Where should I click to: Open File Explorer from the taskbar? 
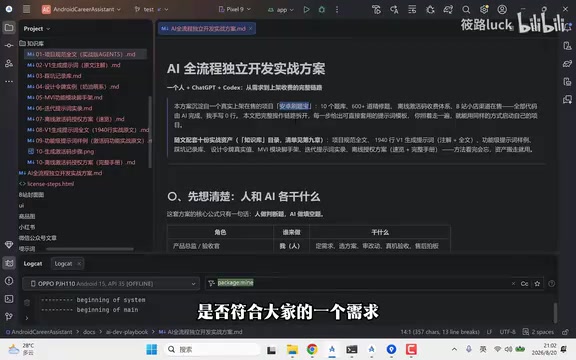(292, 349)
